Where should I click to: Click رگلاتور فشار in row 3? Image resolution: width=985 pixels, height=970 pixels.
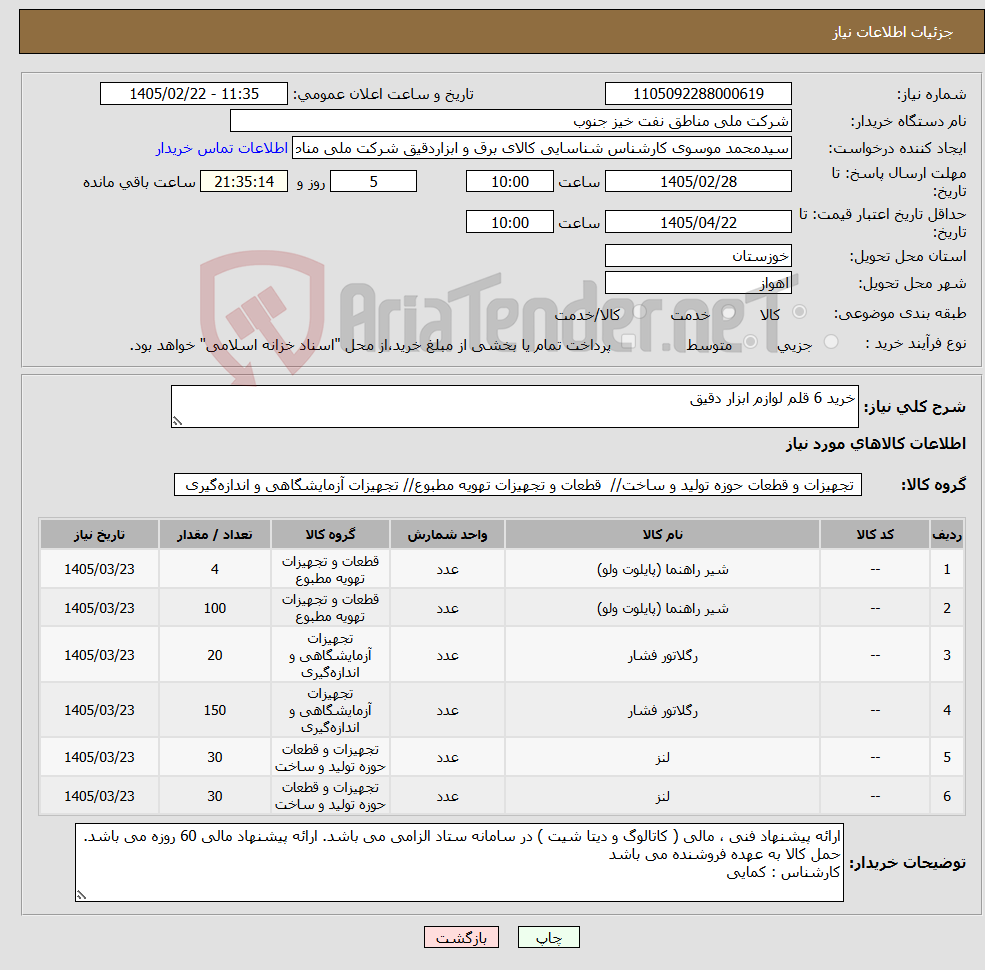pos(662,655)
